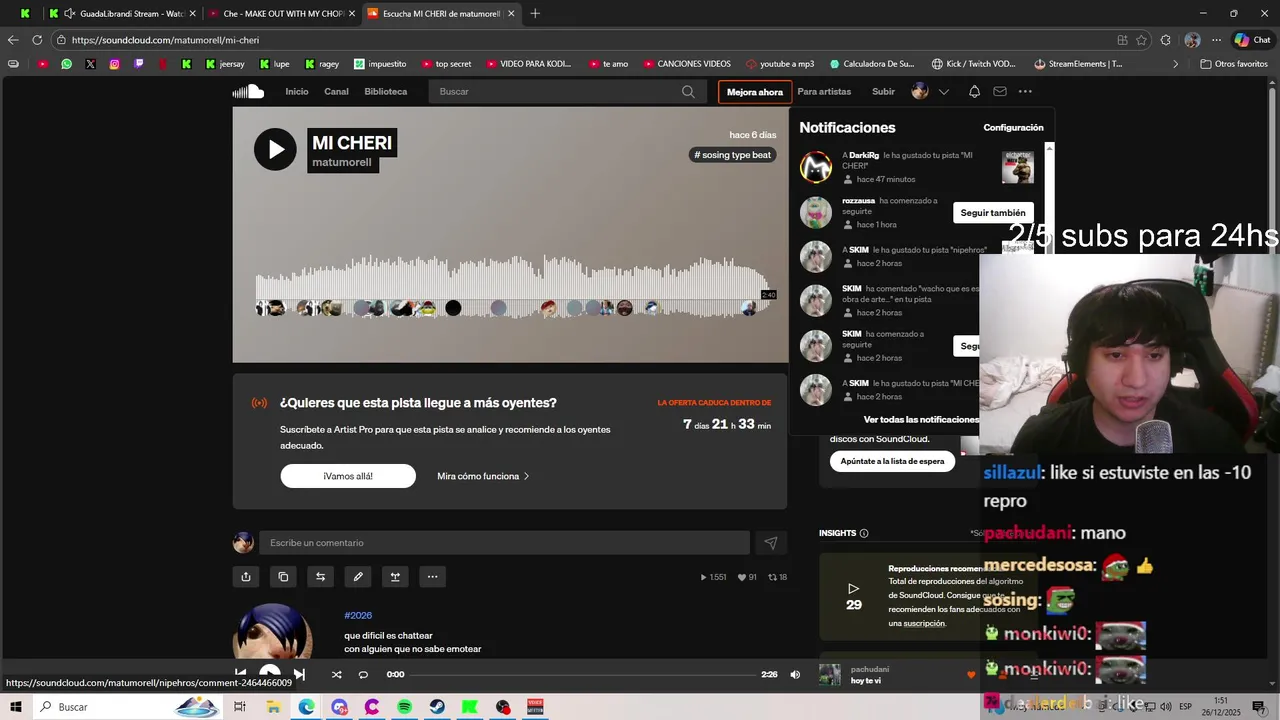The image size is (1280, 720).
Task: Seek on the bottom player progress bar
Action: [x=583, y=675]
